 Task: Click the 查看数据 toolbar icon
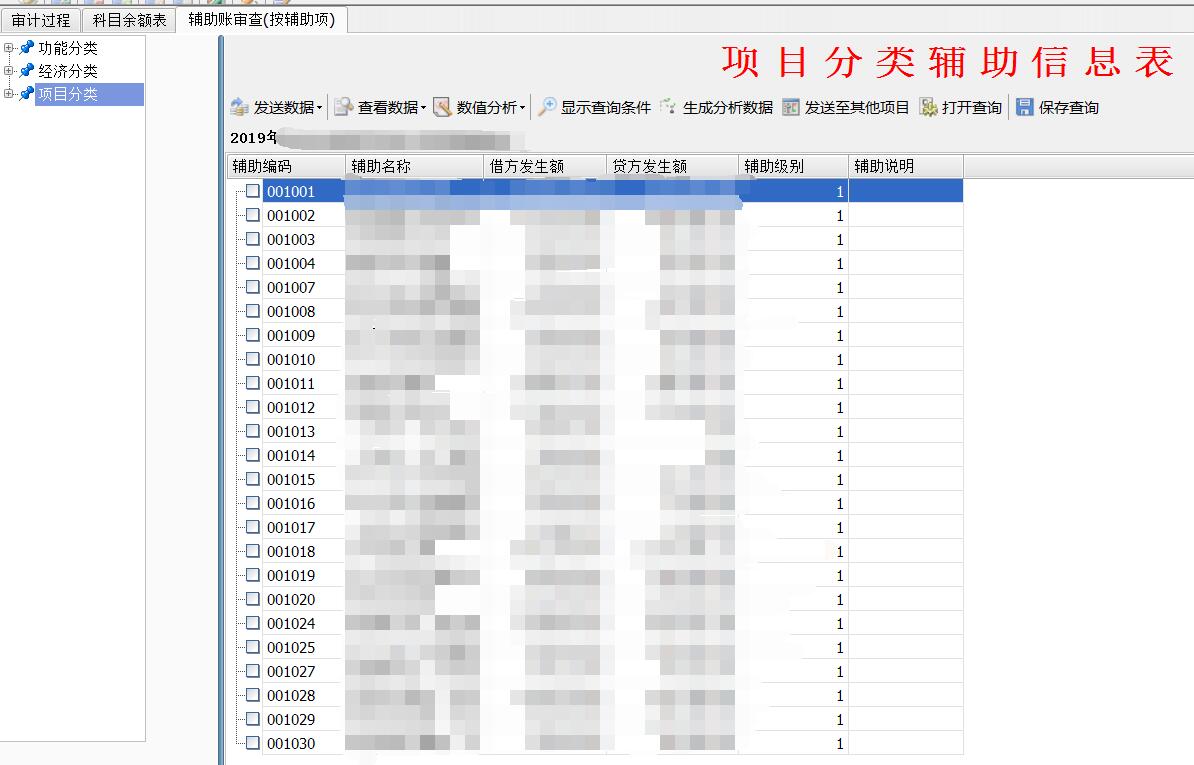pyautogui.click(x=344, y=108)
